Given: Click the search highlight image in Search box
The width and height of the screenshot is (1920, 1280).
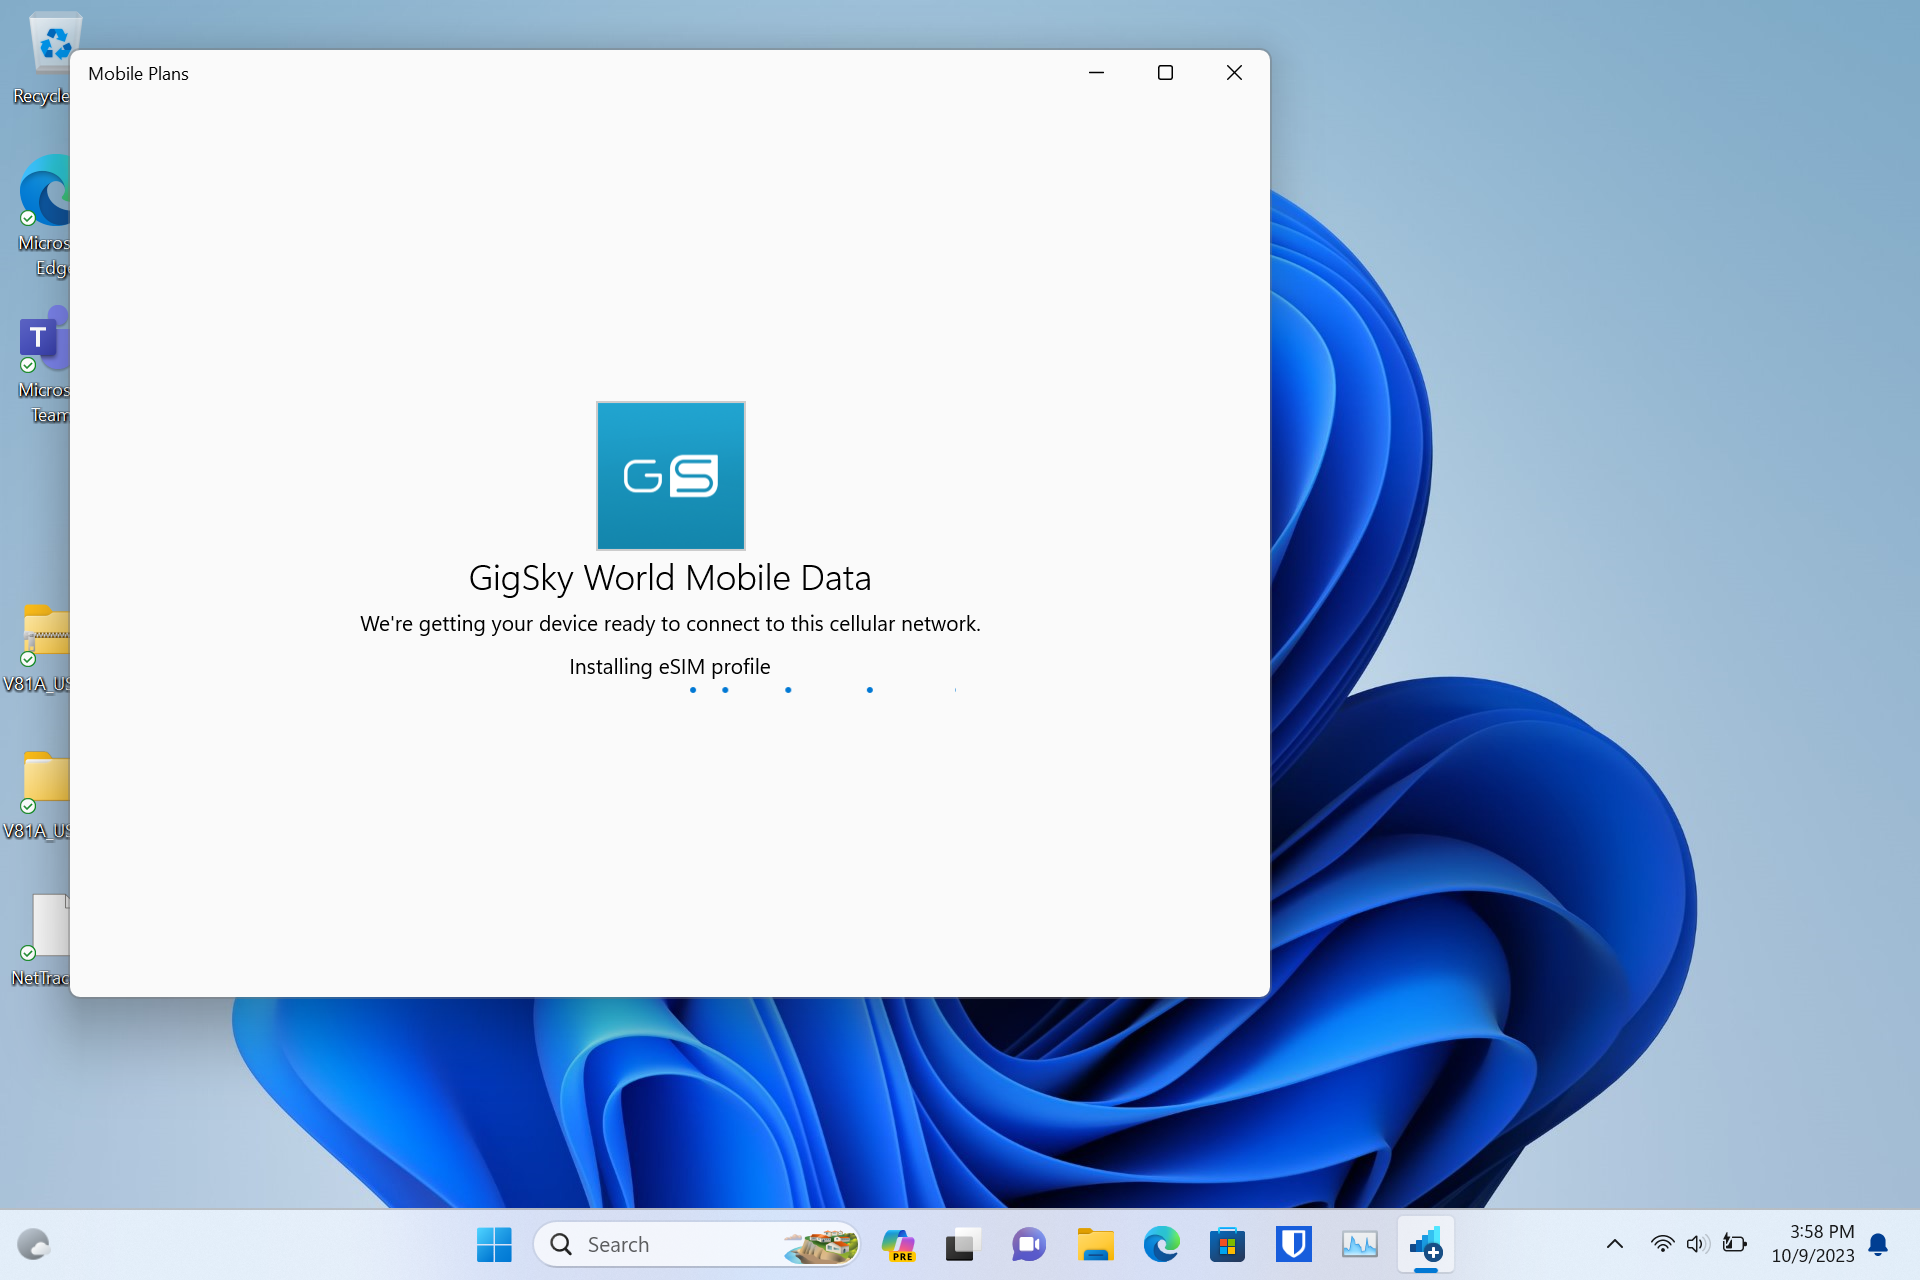Looking at the screenshot, I should [x=821, y=1245].
